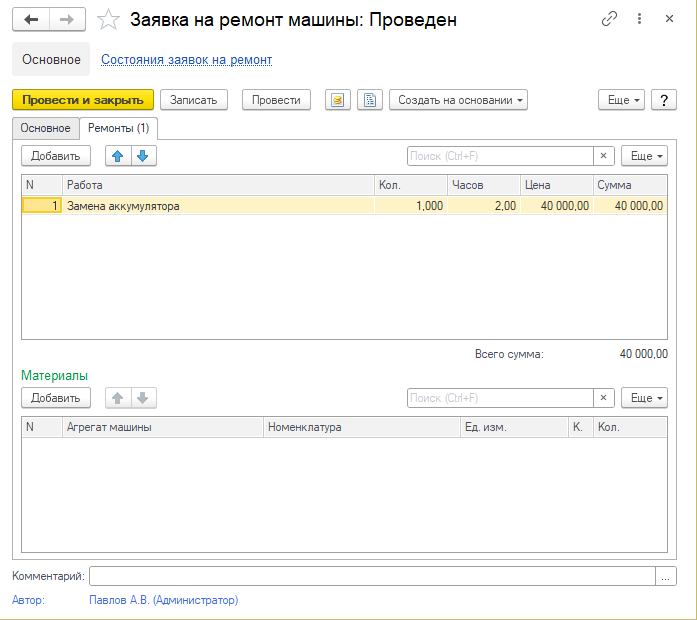Click the 'Сумма' column header

[x=630, y=185]
